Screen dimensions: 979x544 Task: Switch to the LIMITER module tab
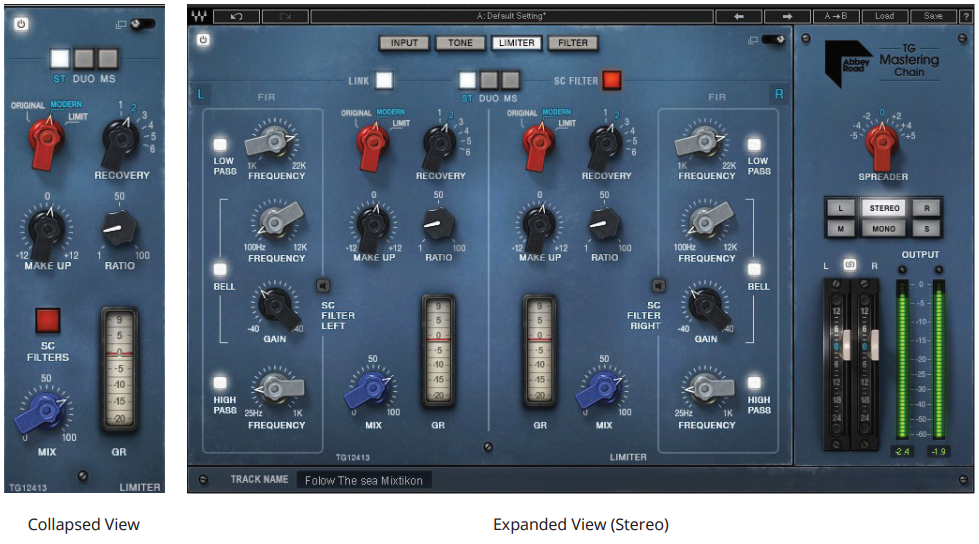coord(516,43)
